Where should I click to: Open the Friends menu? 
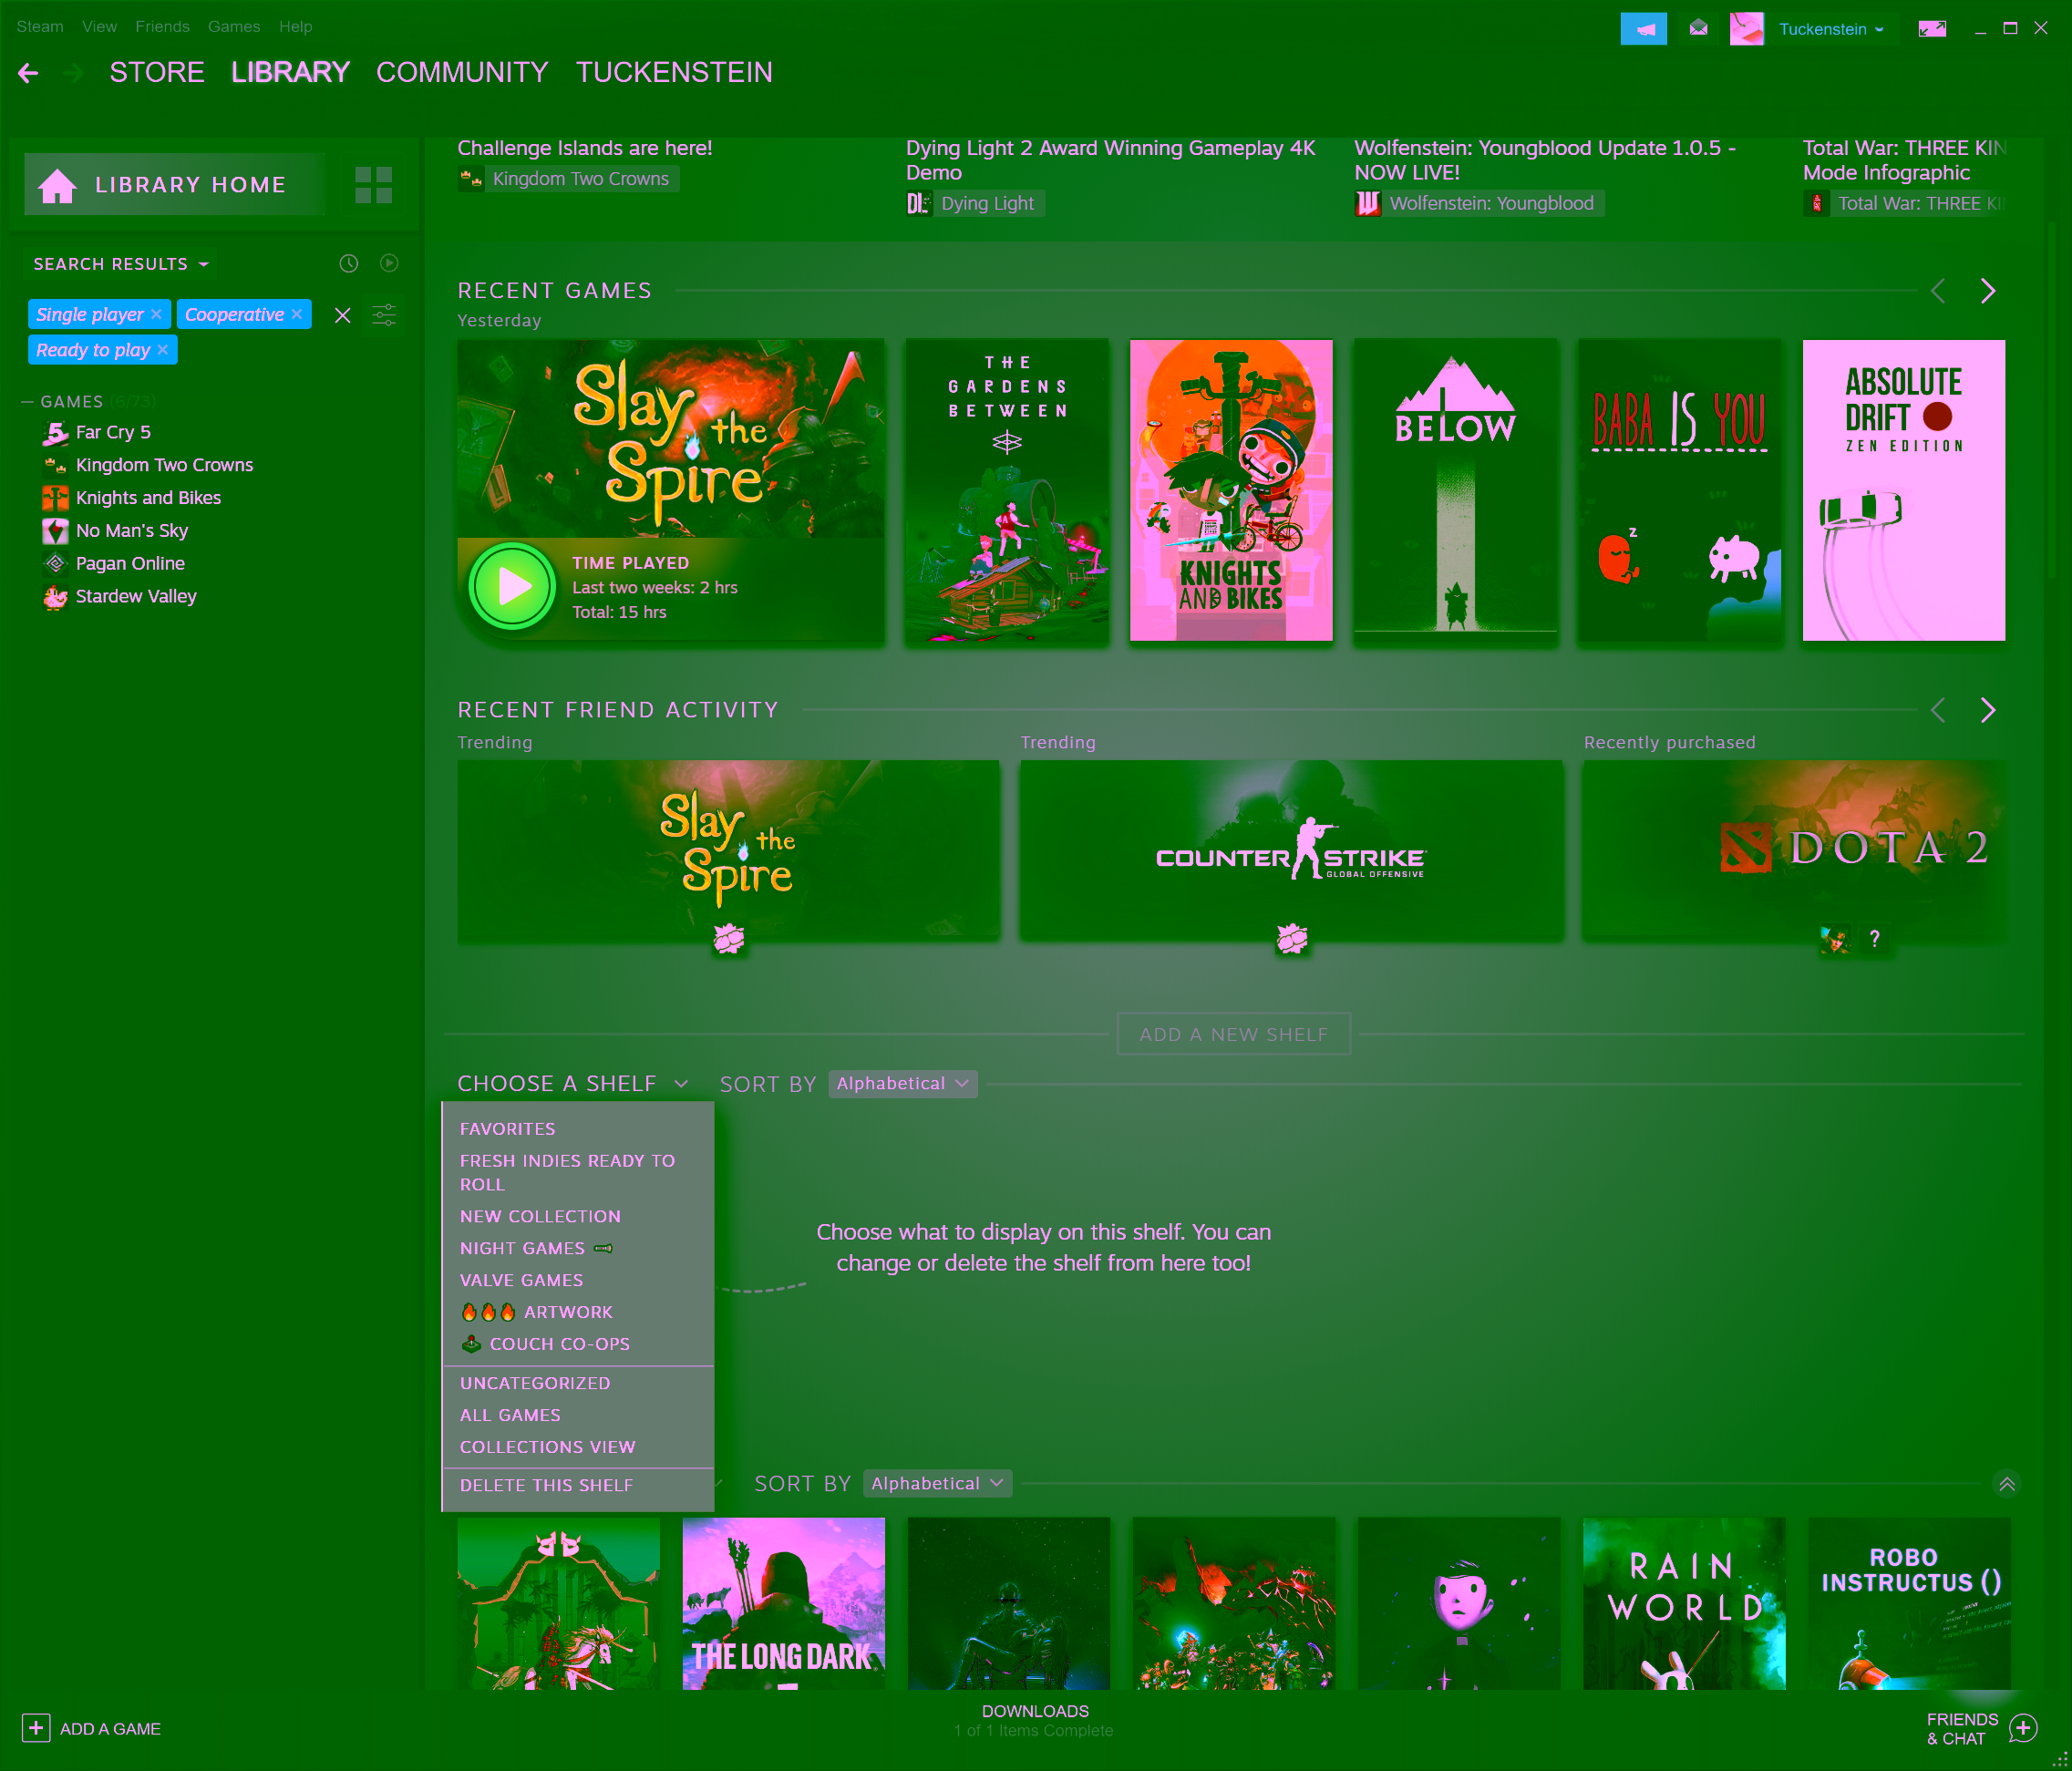coord(162,27)
